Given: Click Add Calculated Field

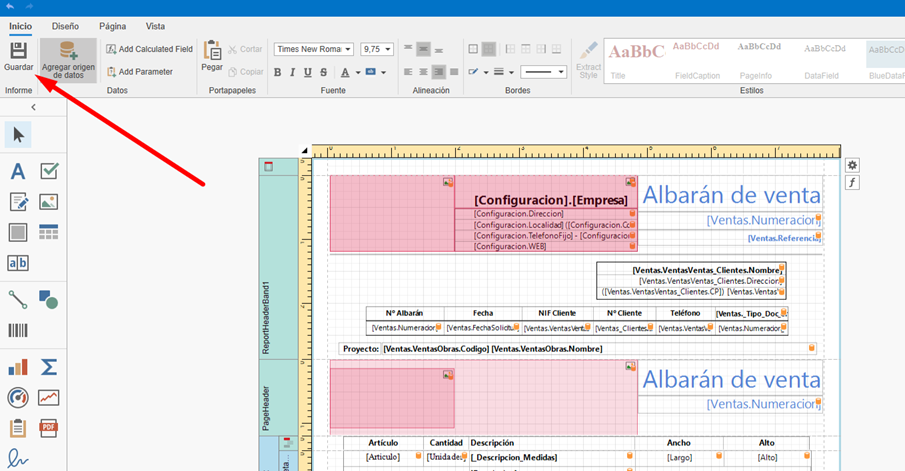Looking at the screenshot, I should coord(149,49).
